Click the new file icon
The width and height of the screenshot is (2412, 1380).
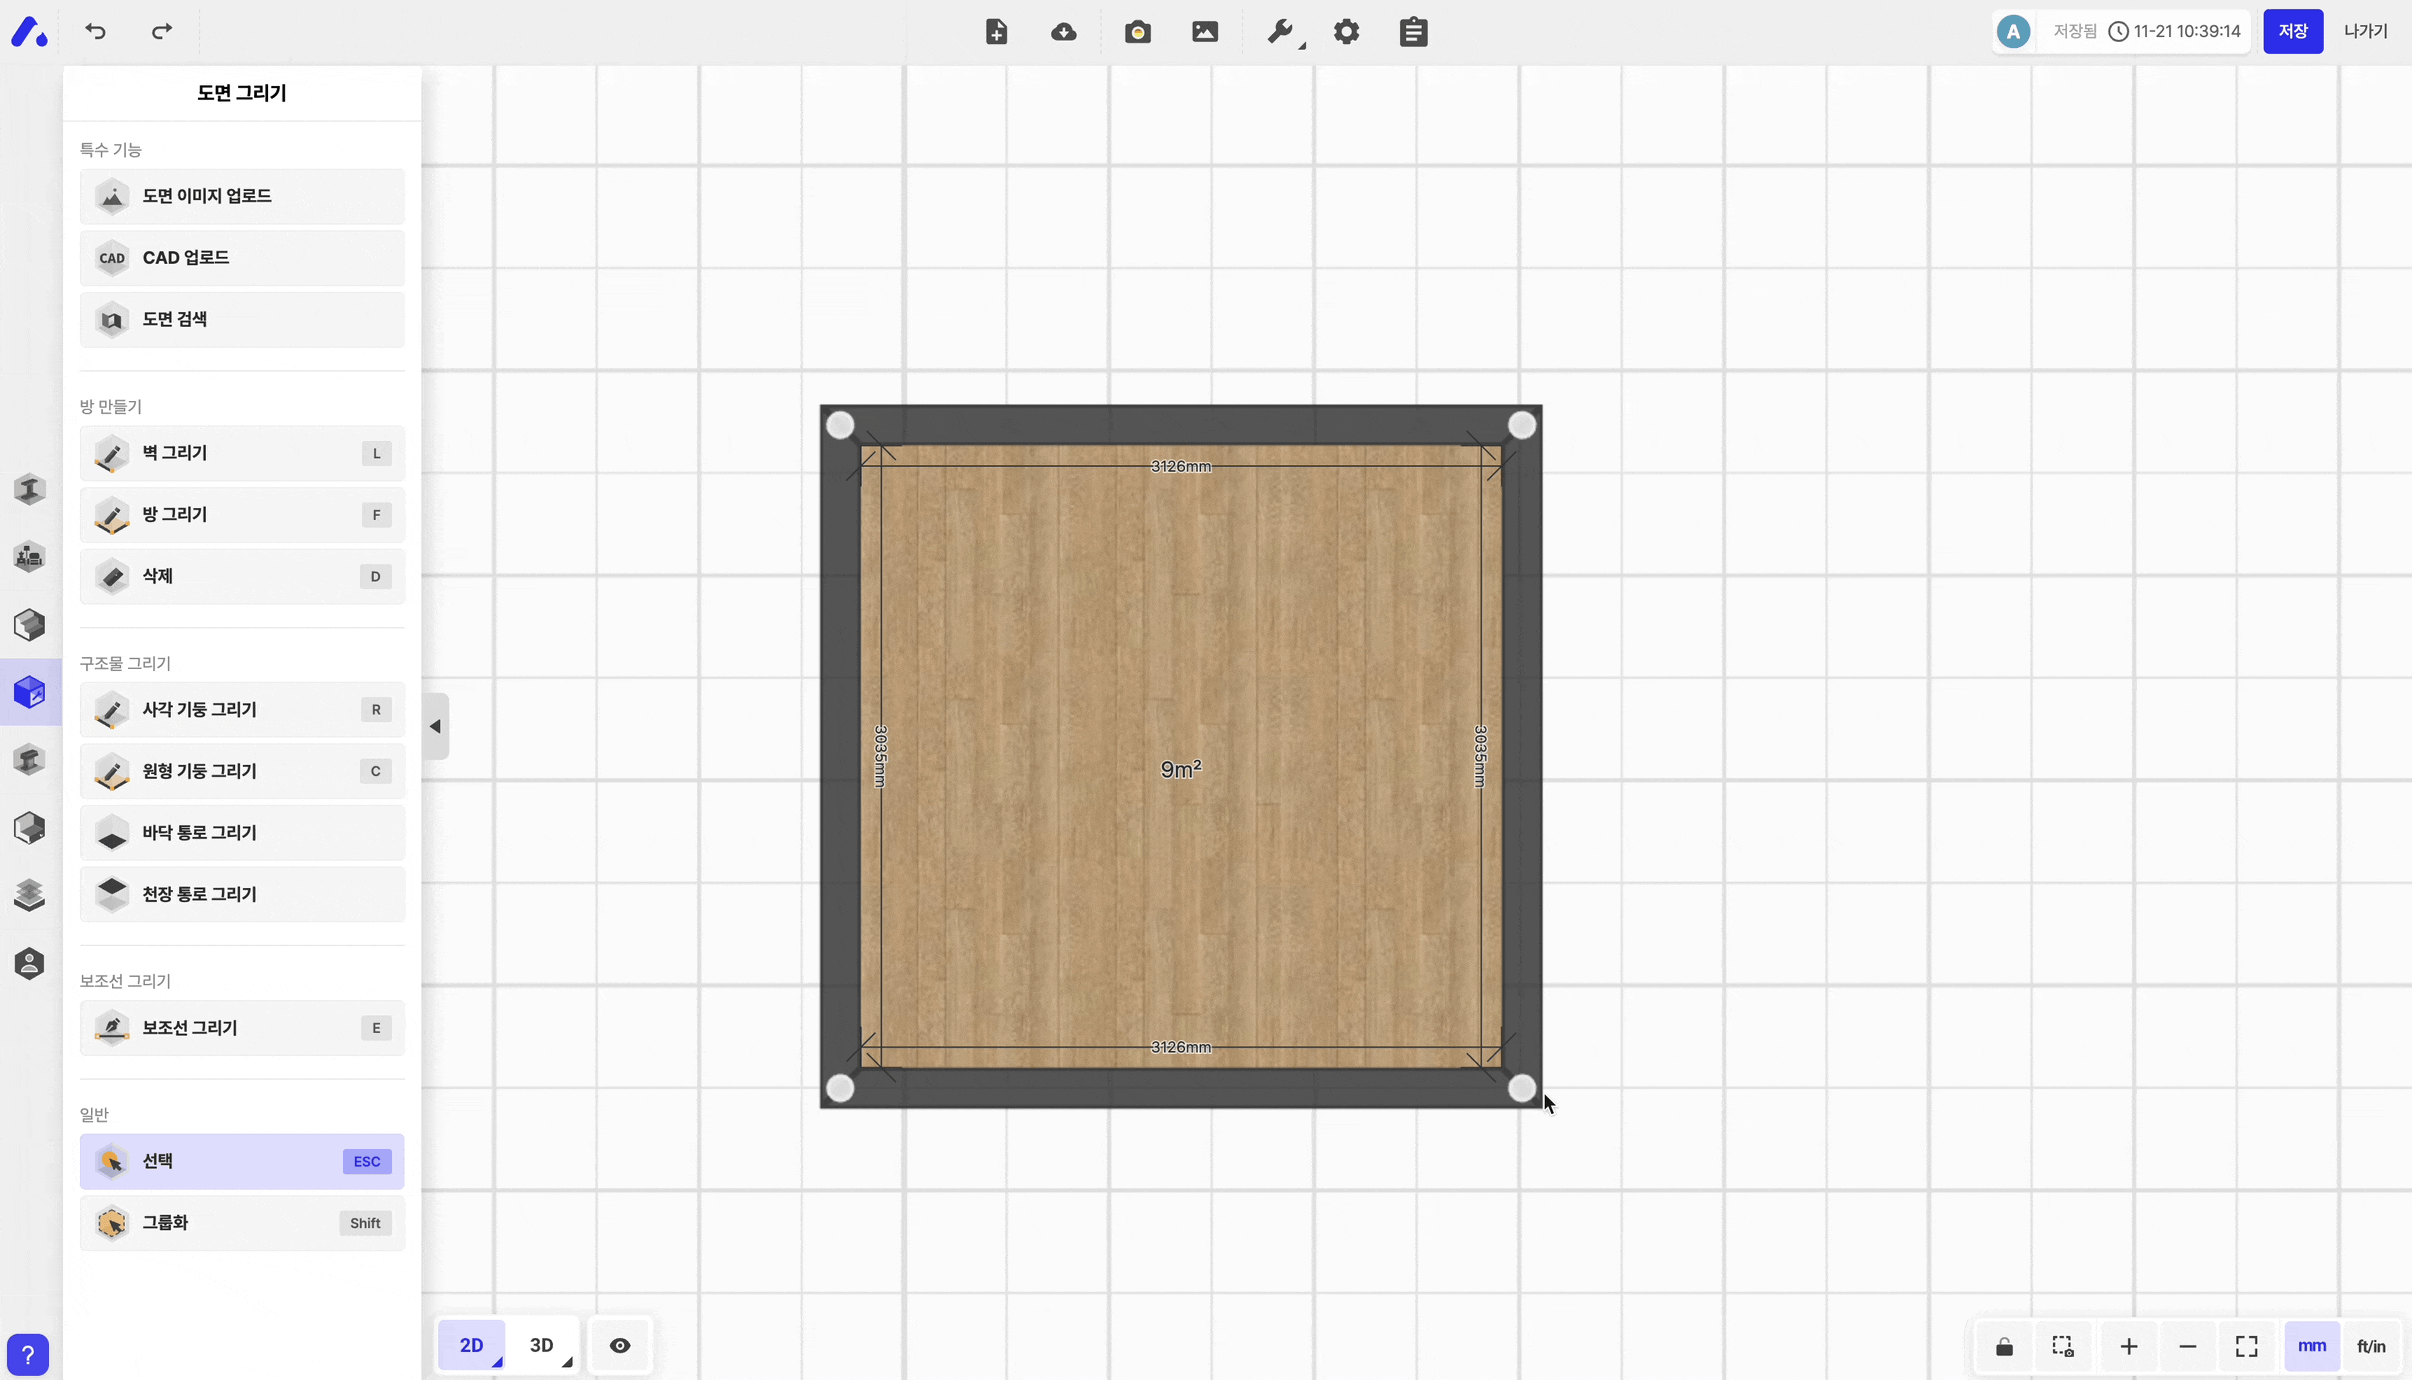[x=996, y=32]
